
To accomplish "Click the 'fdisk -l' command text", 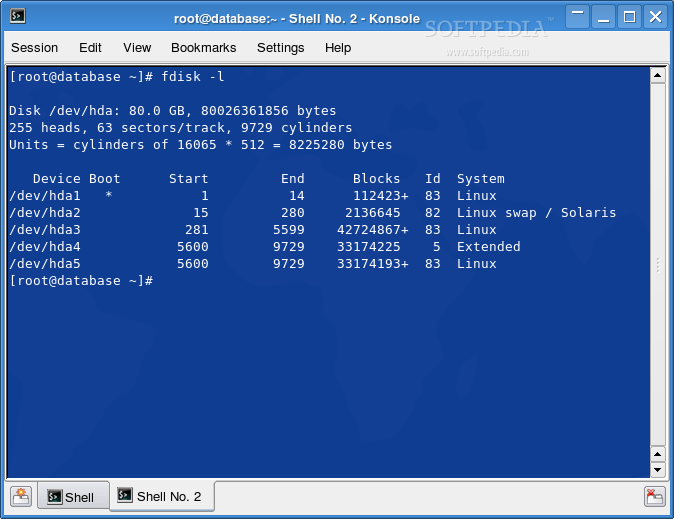I will point(193,77).
